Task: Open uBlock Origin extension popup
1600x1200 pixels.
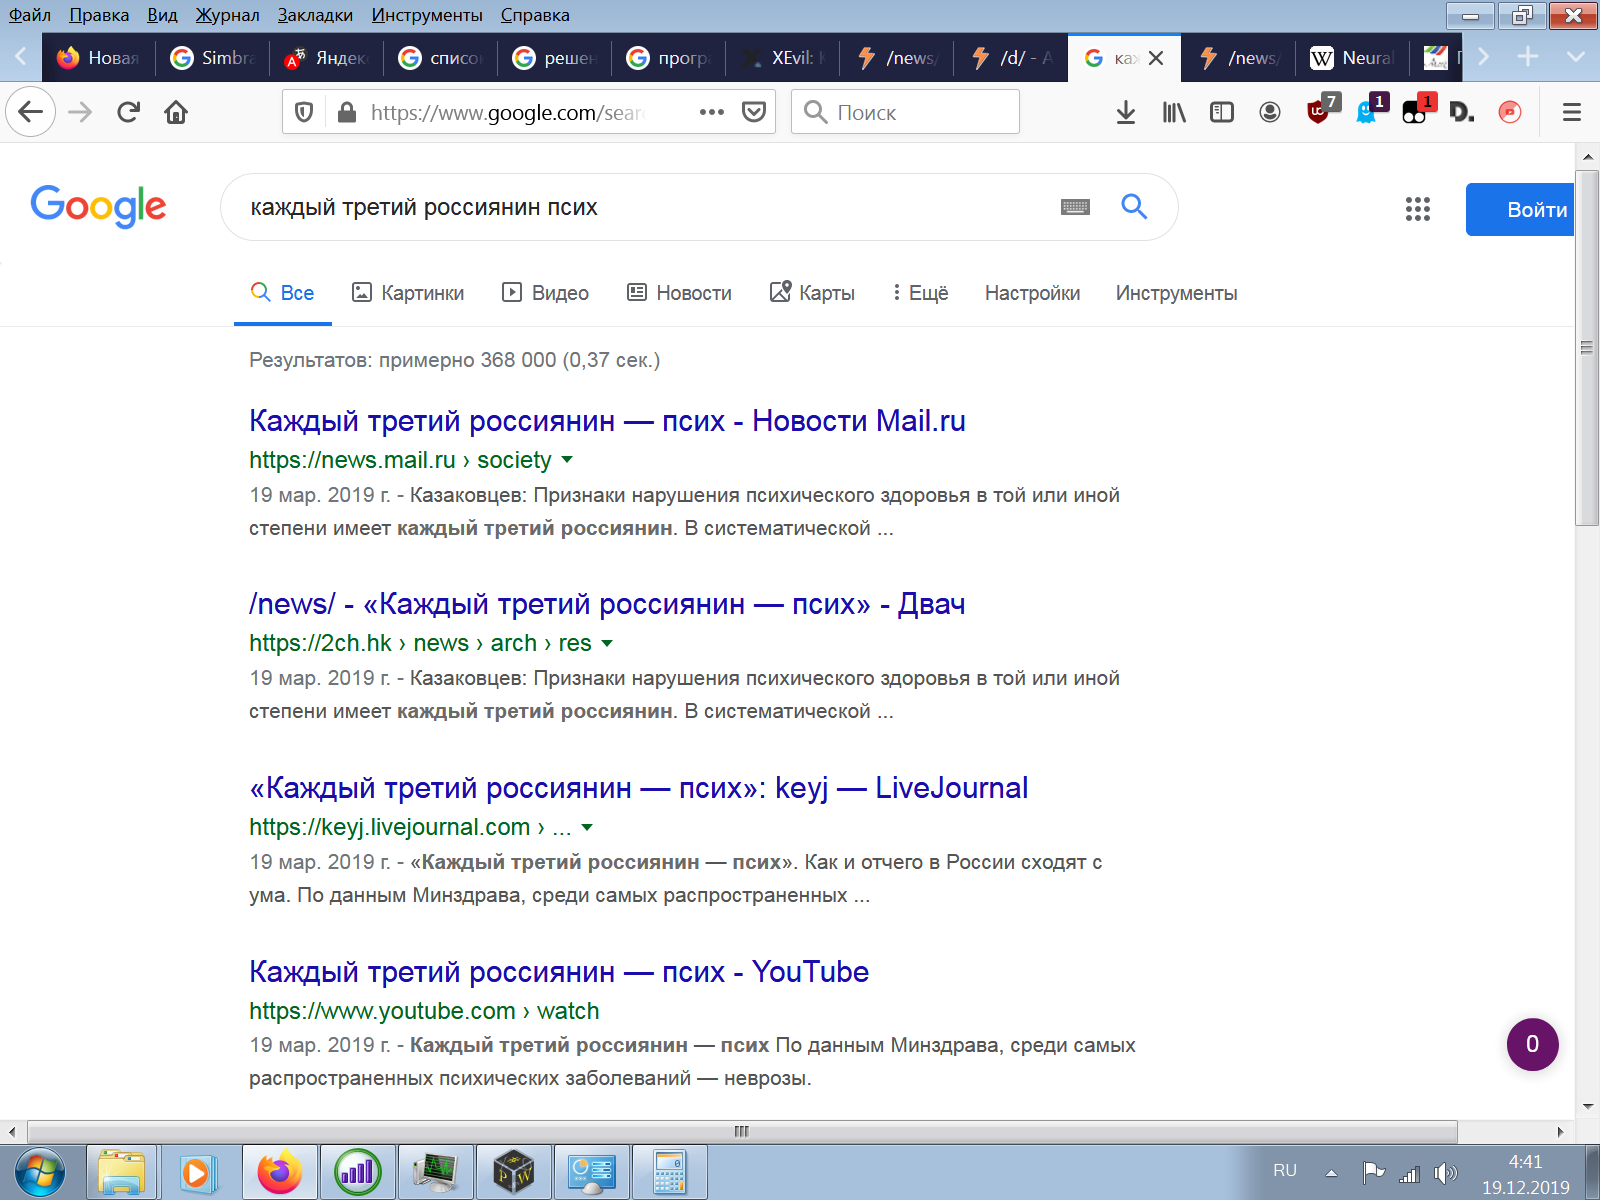Action: [1320, 110]
